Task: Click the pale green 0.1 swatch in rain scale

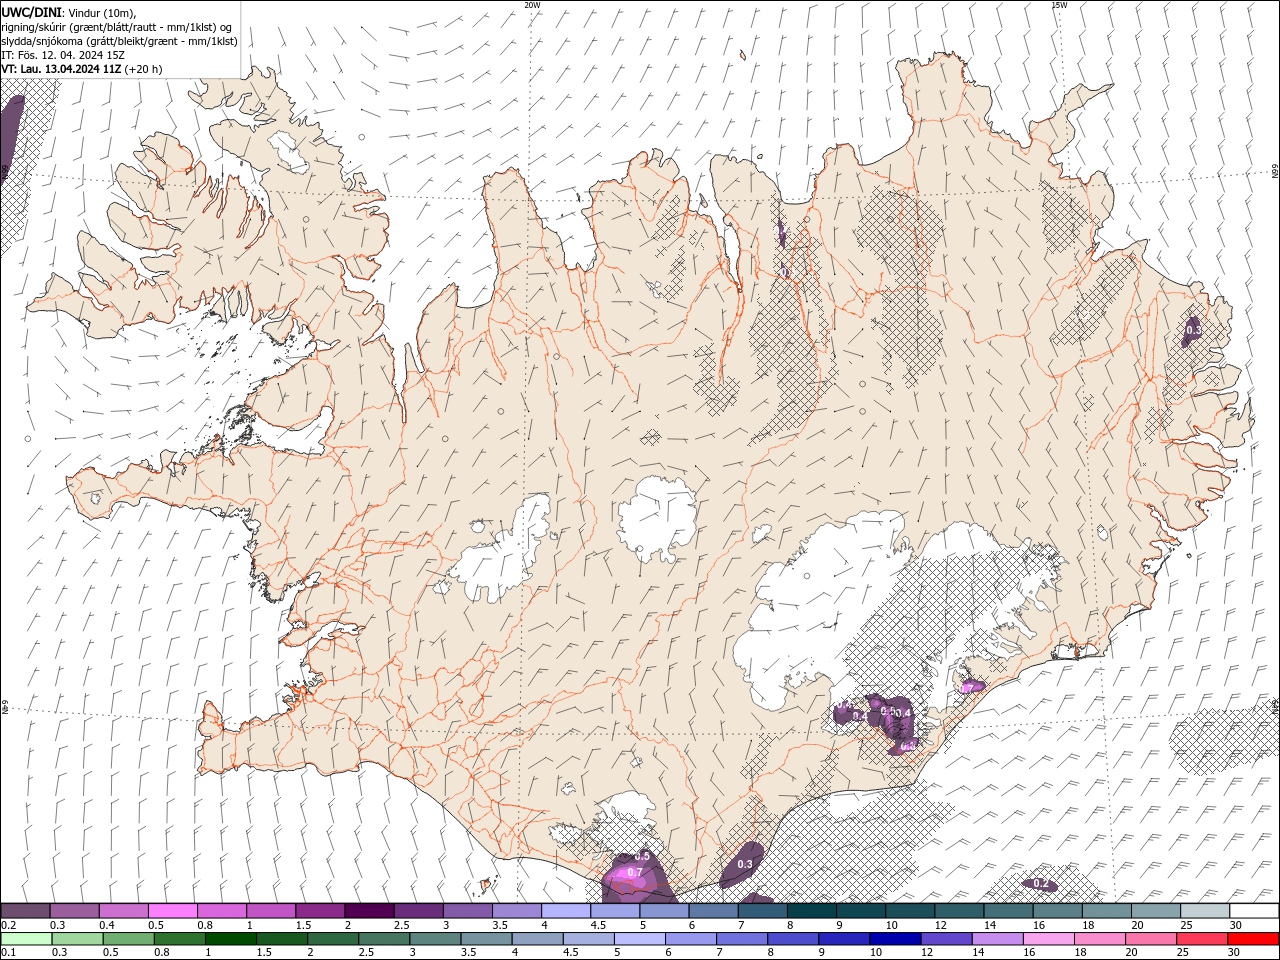Action: (x=26, y=939)
